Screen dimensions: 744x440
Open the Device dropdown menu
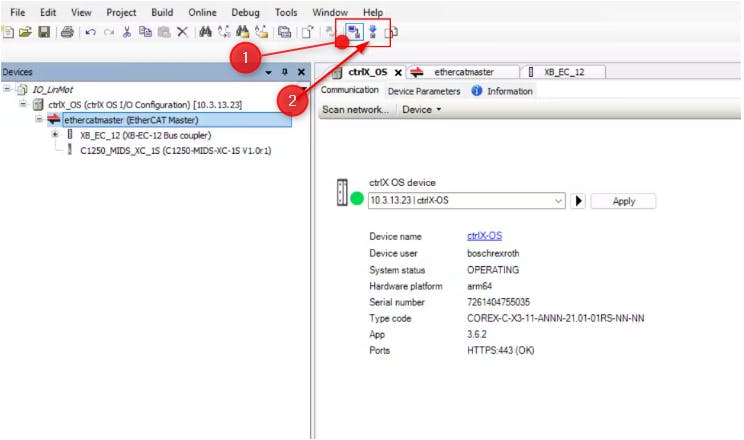pos(421,110)
